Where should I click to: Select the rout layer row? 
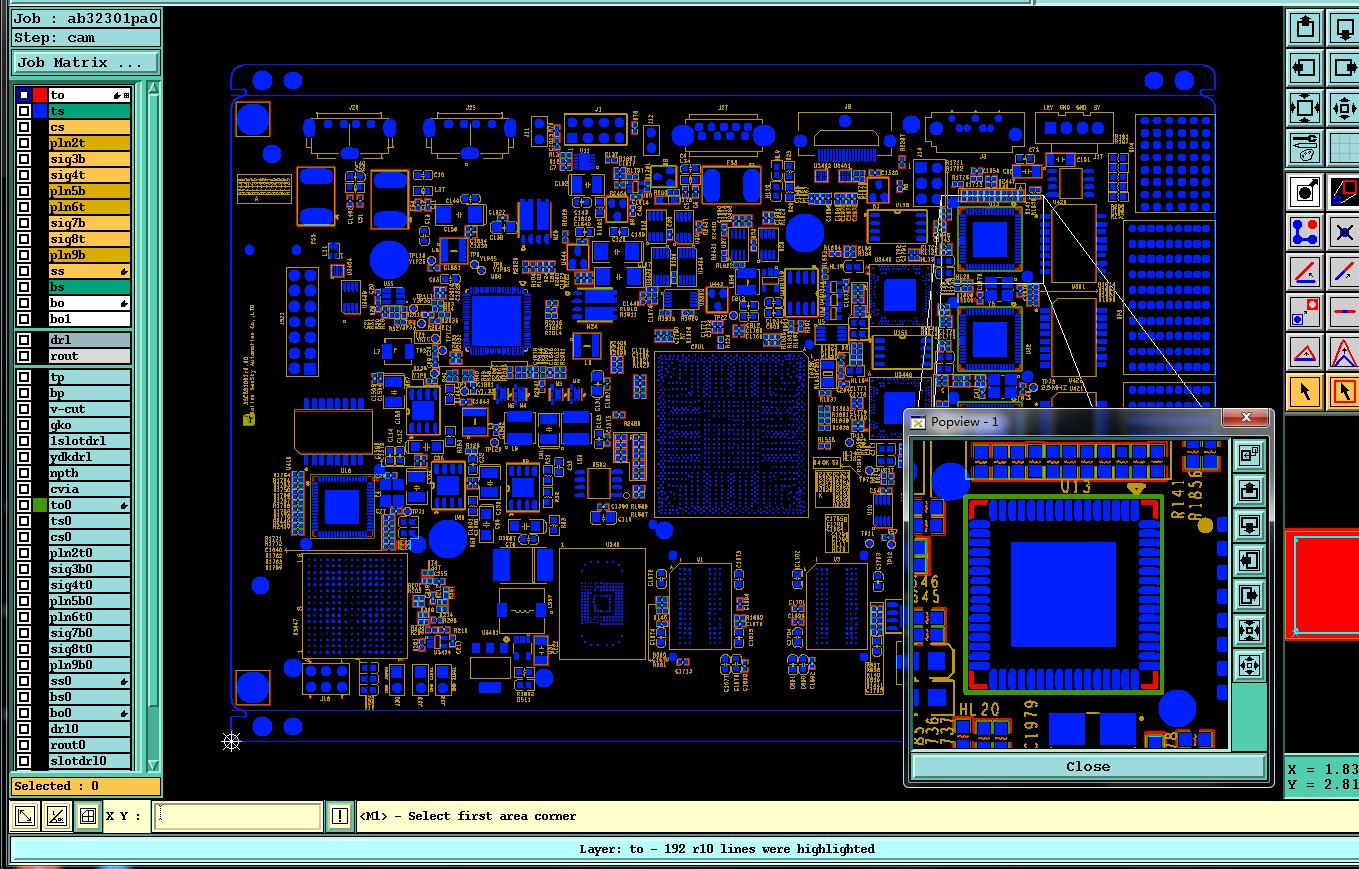[90, 356]
